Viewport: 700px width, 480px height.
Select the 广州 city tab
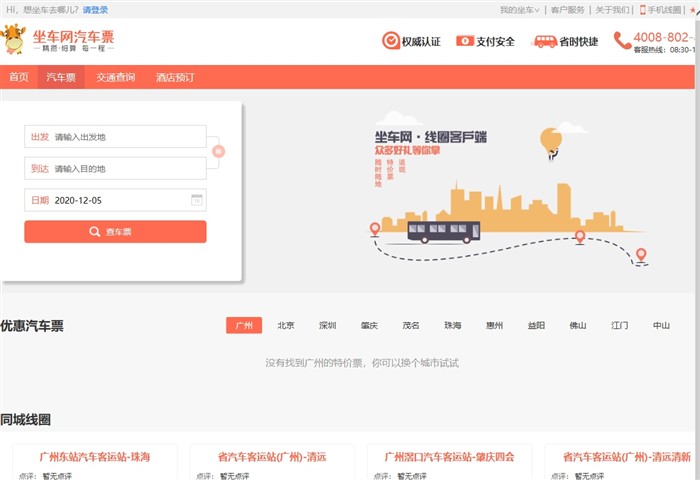pyautogui.click(x=244, y=326)
